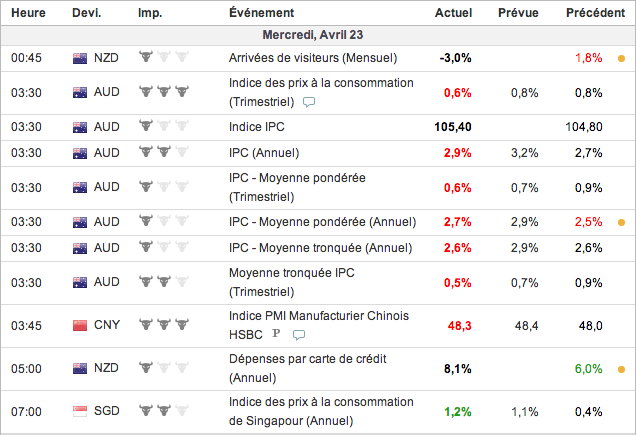637x435 pixels.
Task: Sort by the Heure column header
Action: (26, 13)
